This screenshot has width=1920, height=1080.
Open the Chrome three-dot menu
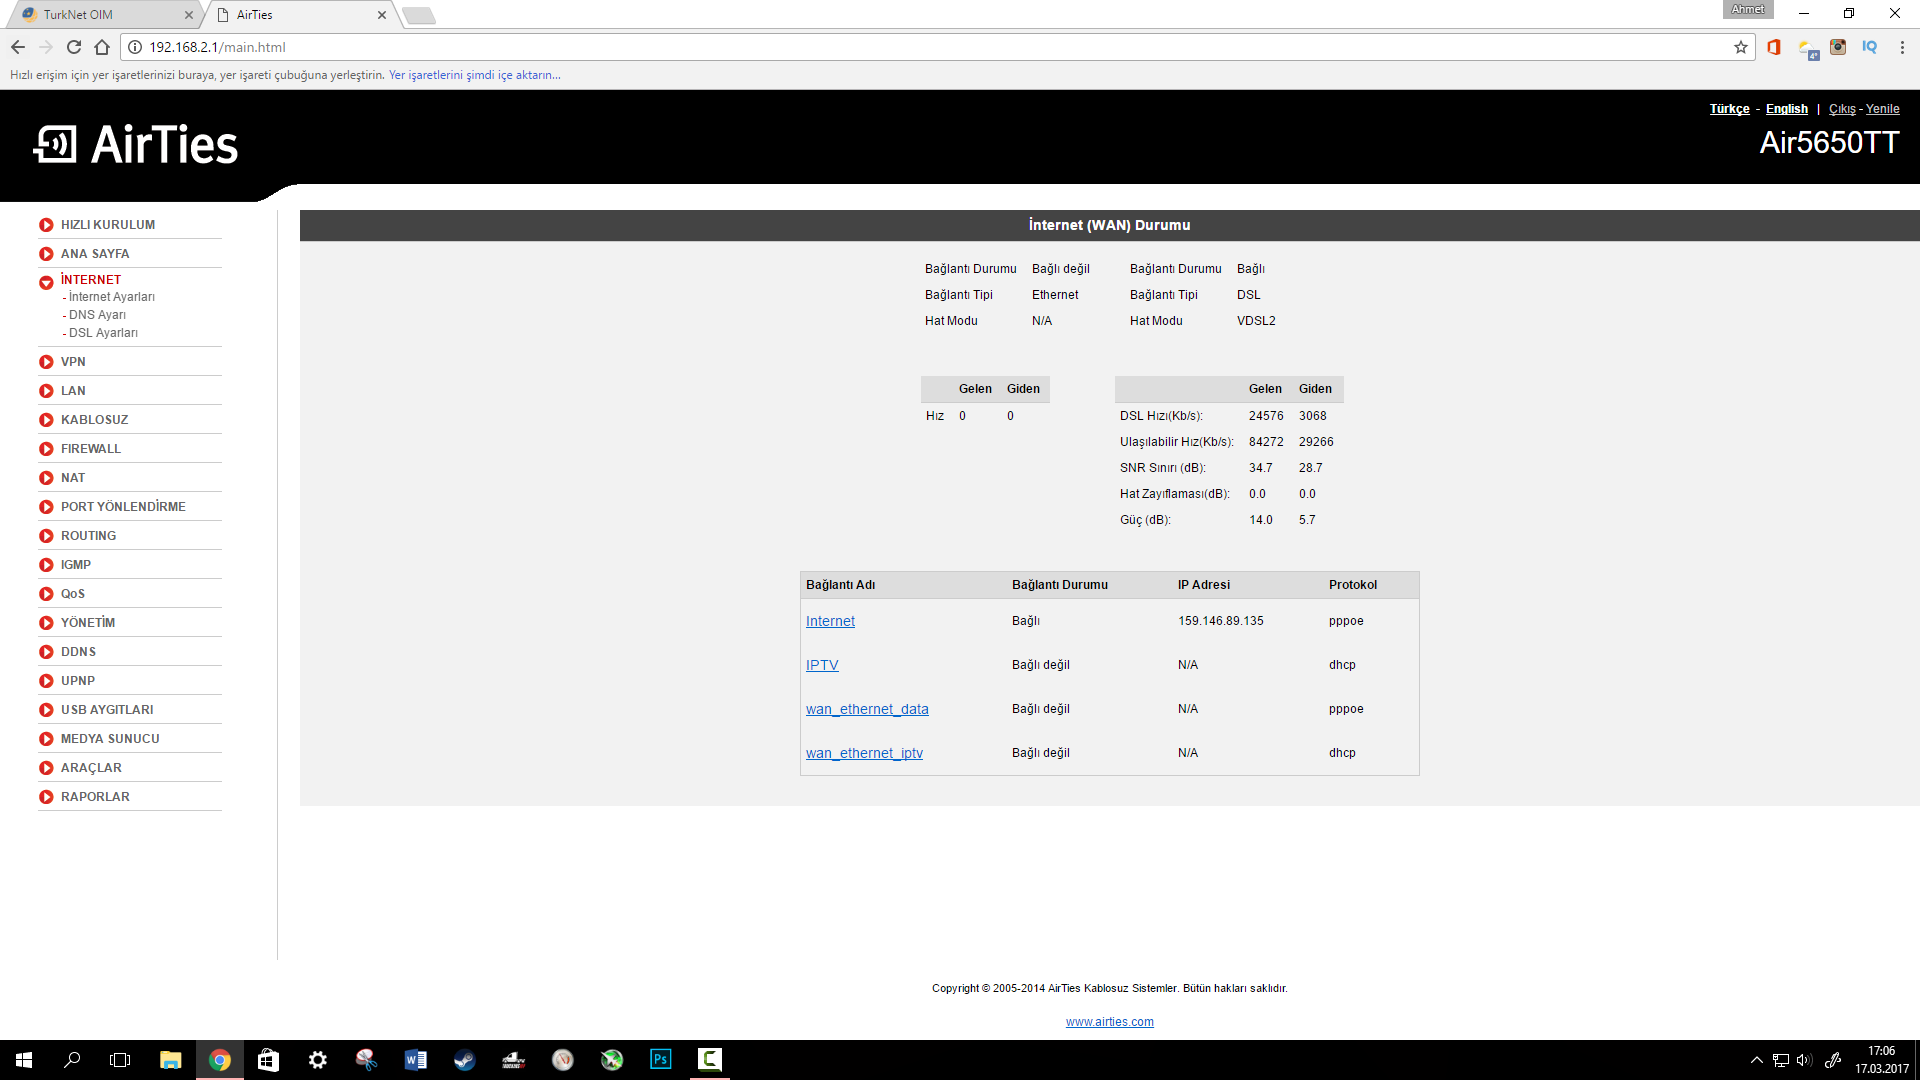point(1902,47)
